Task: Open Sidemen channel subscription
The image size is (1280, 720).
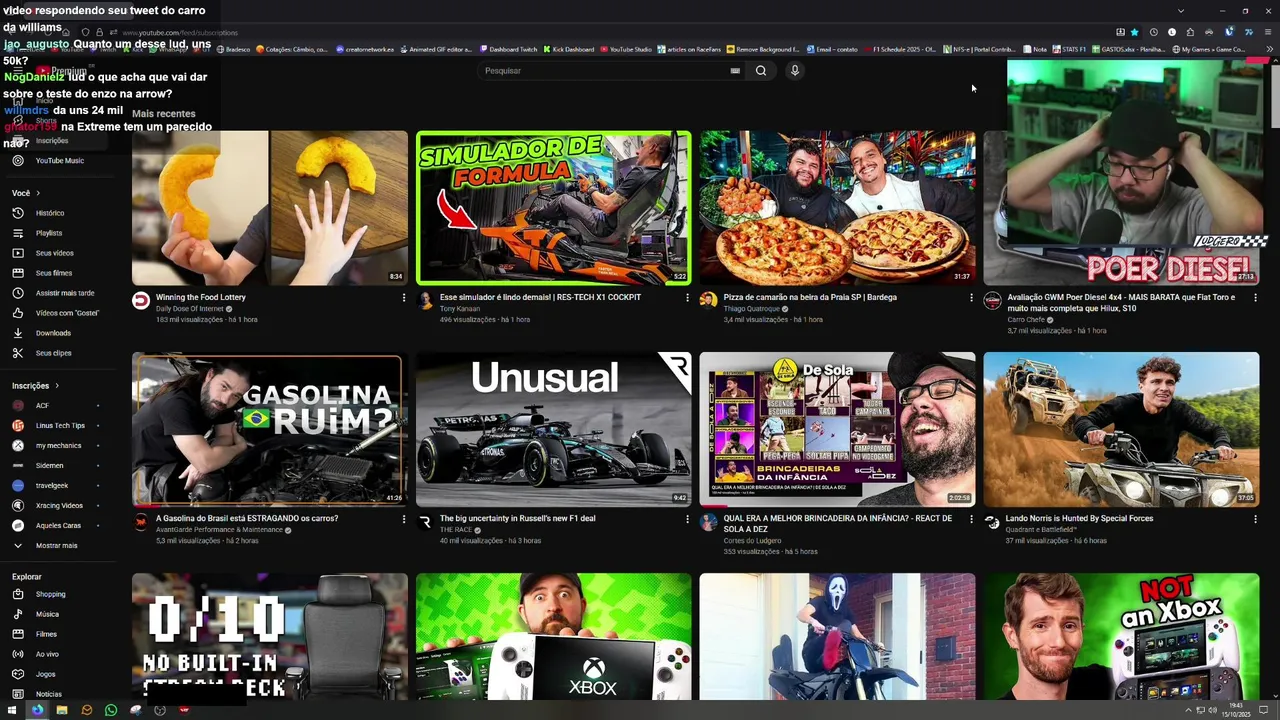Action: coord(49,465)
